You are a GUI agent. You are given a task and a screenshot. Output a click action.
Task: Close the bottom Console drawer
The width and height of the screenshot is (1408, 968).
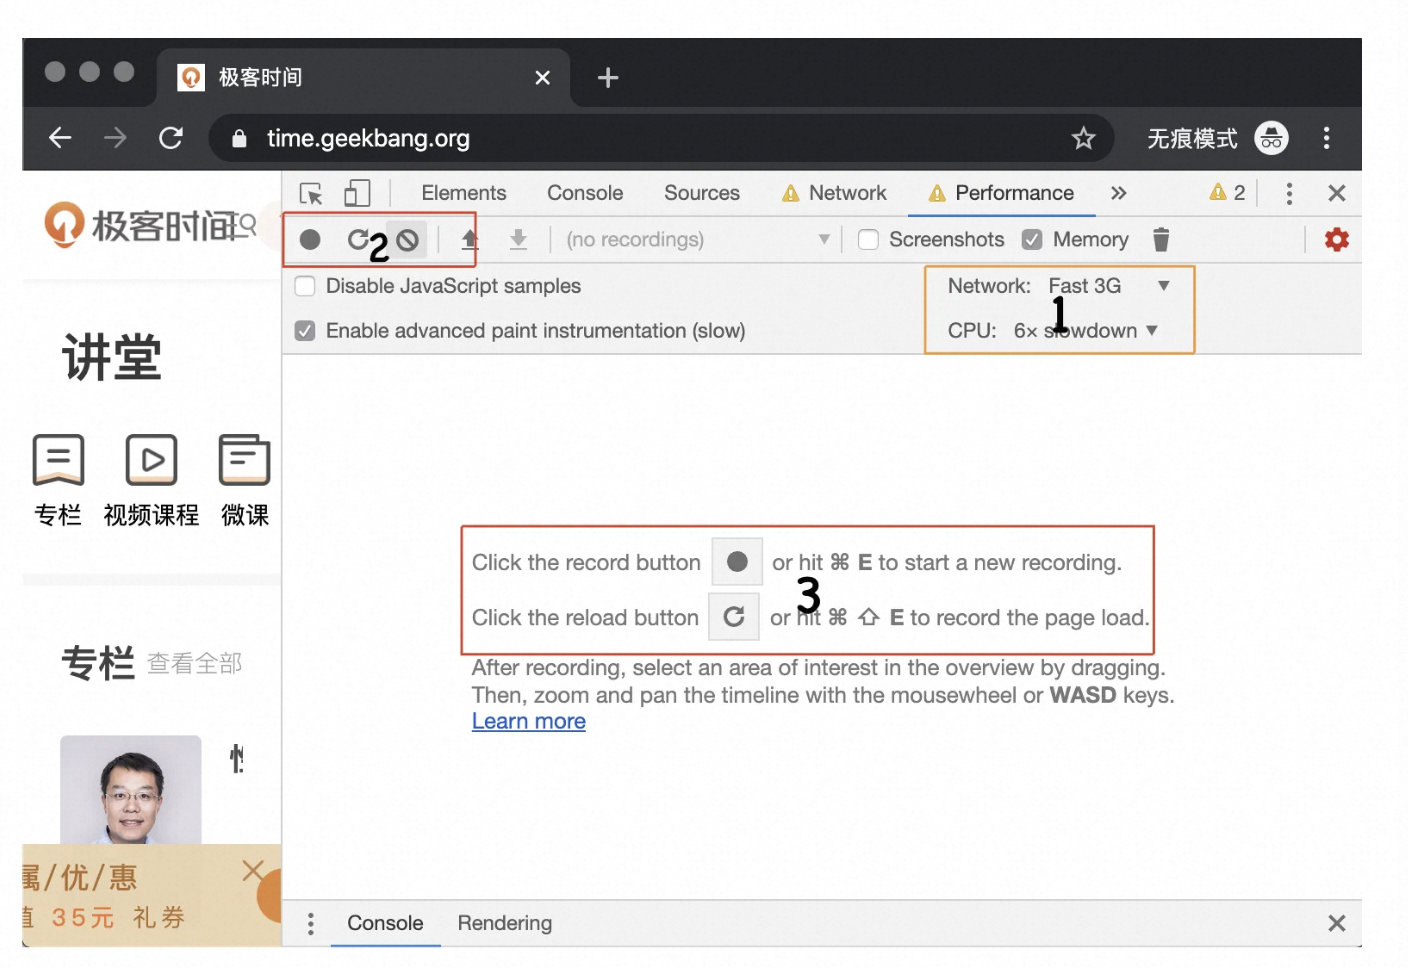1337,924
